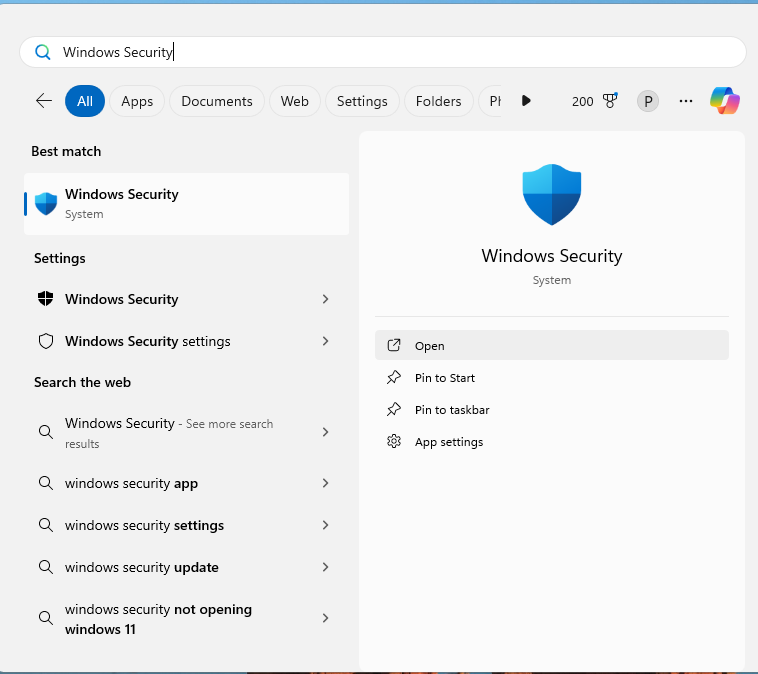Screen dimensions: 758x674
Task: Click magnifier icon beside 'See more search results'
Action: tap(46, 432)
